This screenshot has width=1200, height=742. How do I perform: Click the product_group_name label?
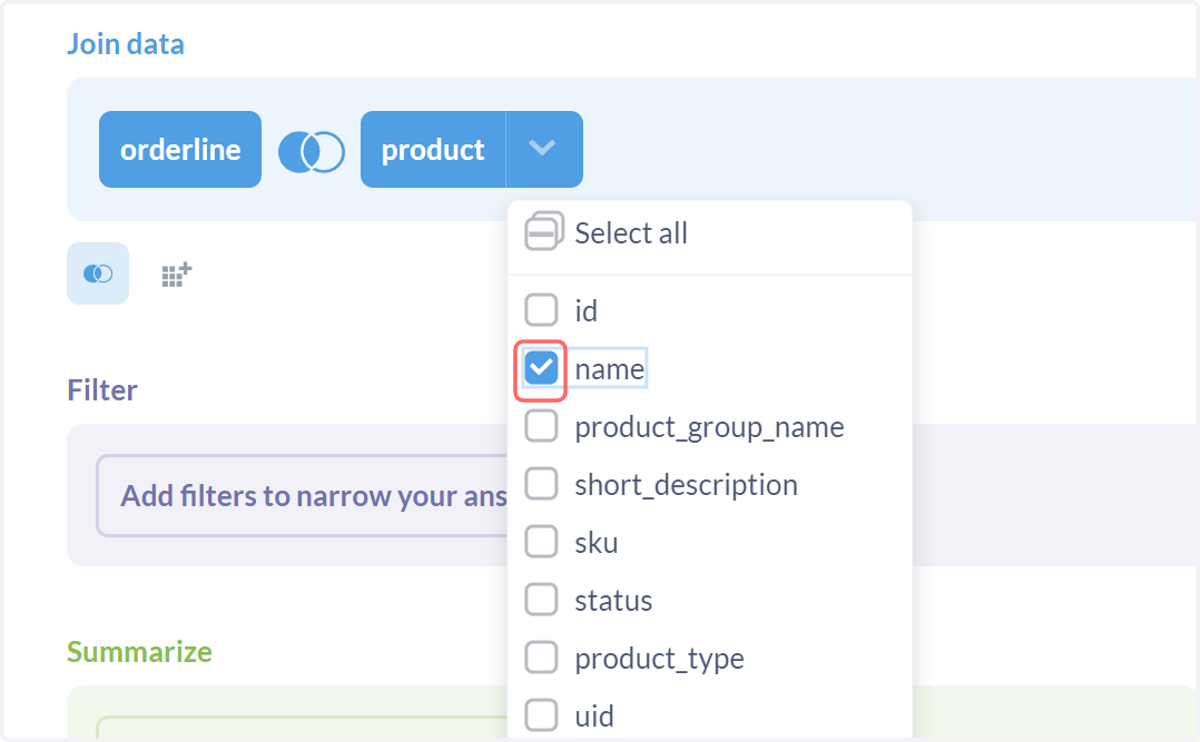[x=709, y=427]
